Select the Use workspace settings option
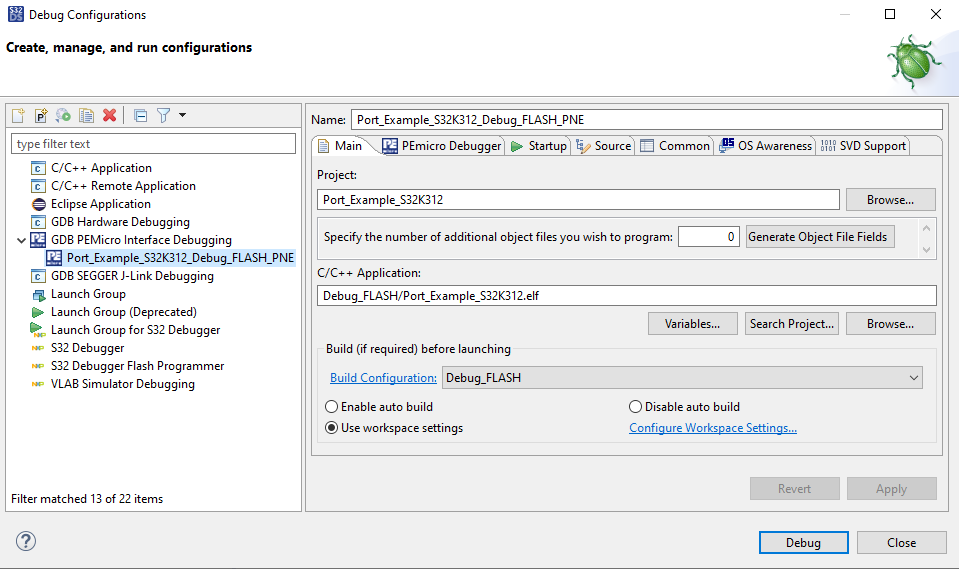The width and height of the screenshot is (959, 569). point(332,428)
